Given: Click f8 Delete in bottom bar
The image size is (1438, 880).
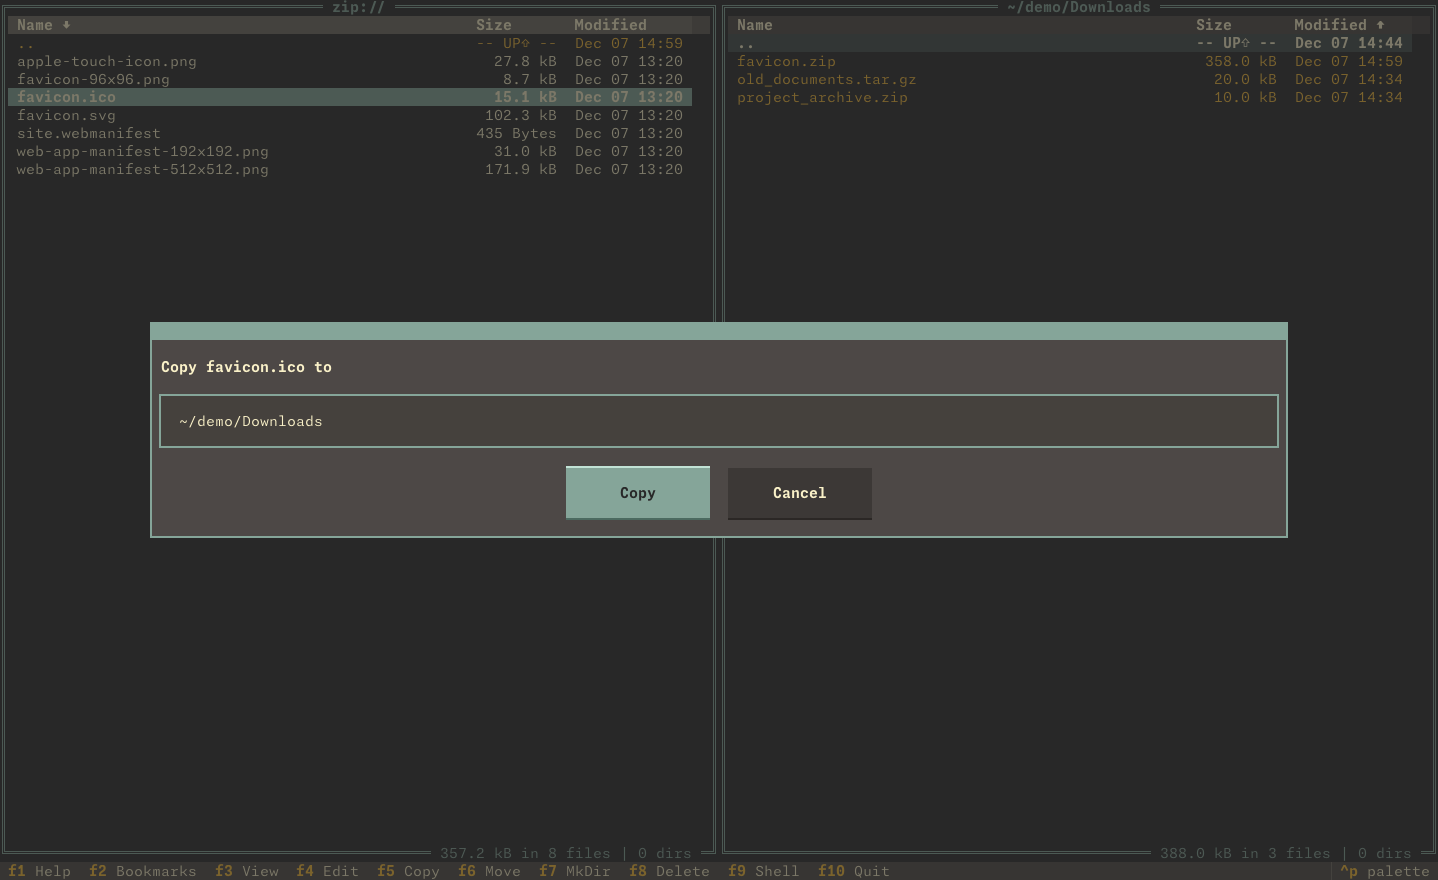Looking at the screenshot, I should coord(669,871).
